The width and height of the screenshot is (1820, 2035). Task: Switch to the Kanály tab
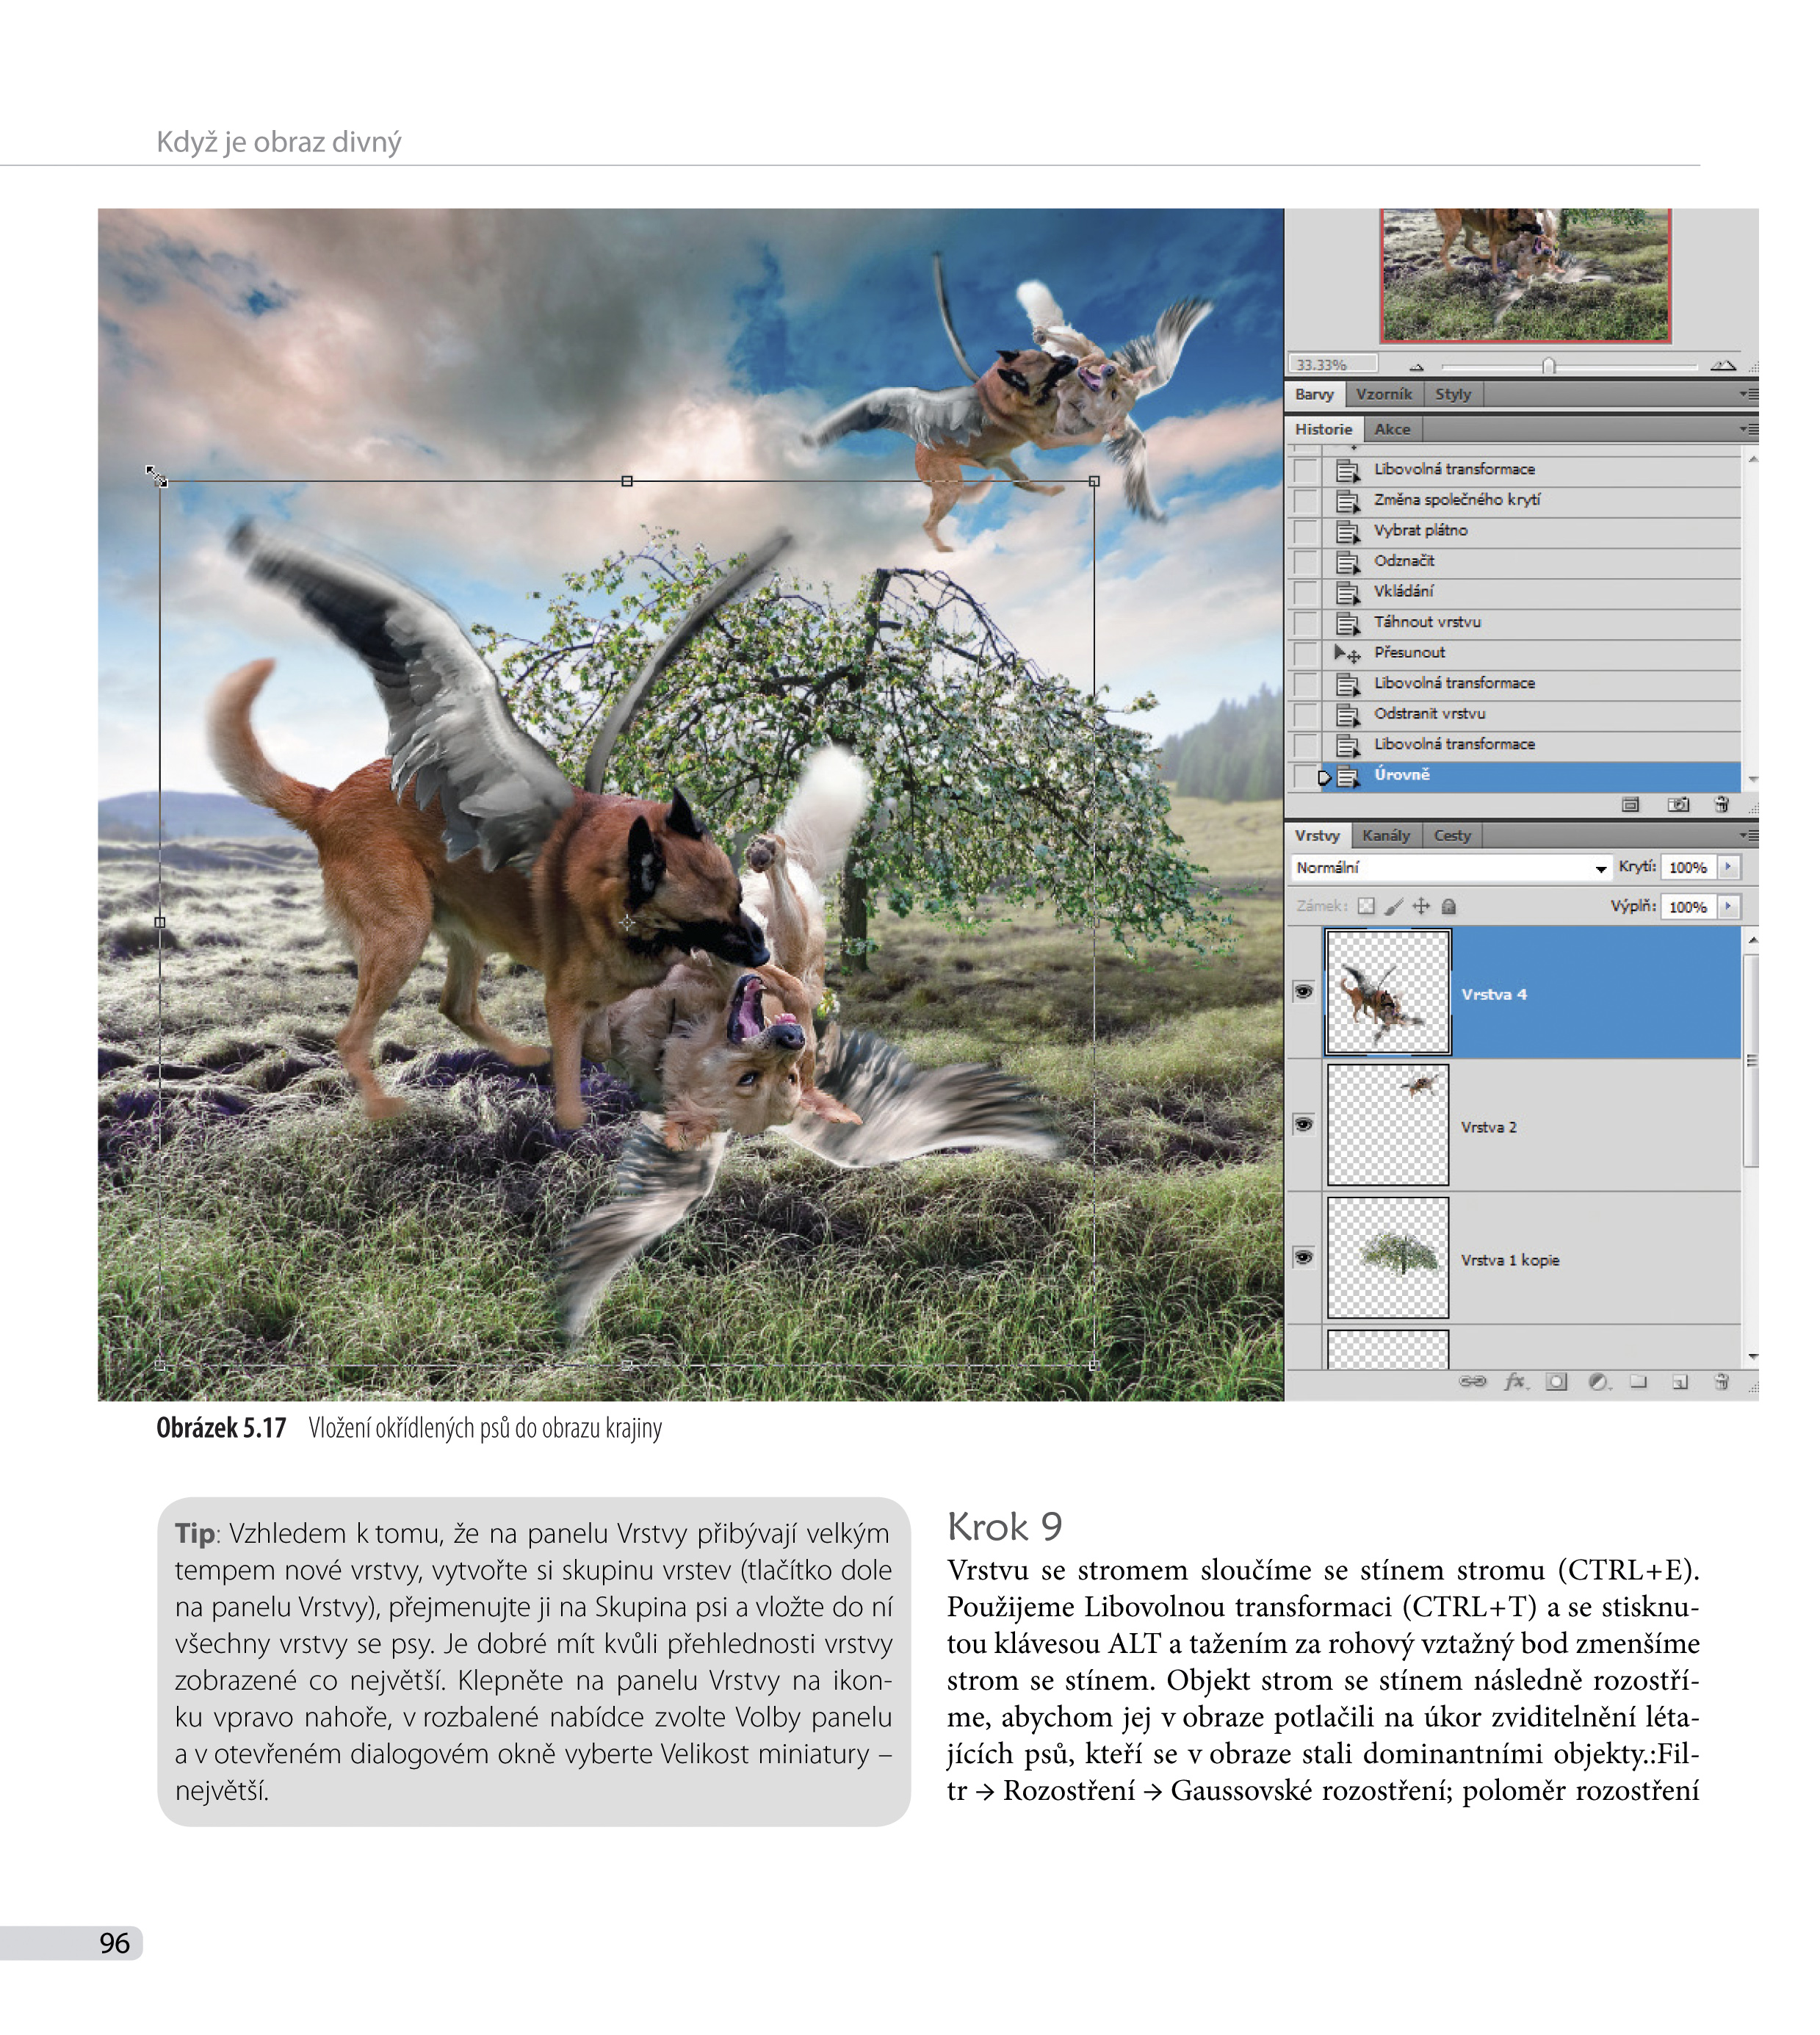click(1386, 835)
